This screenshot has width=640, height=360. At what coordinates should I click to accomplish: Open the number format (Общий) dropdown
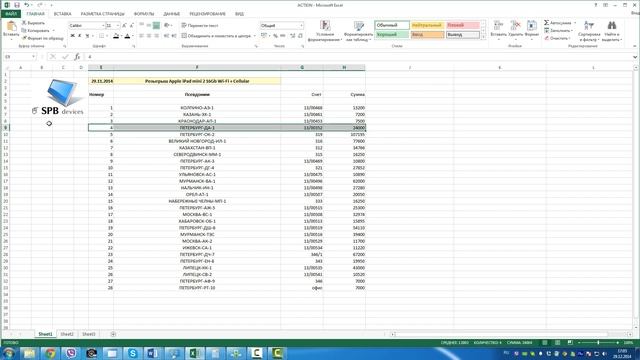pos(302,25)
